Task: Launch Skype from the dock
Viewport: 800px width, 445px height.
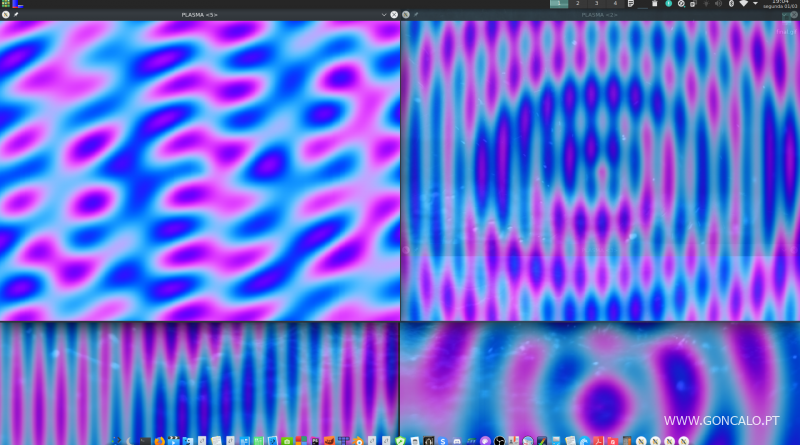Action: tap(443, 440)
